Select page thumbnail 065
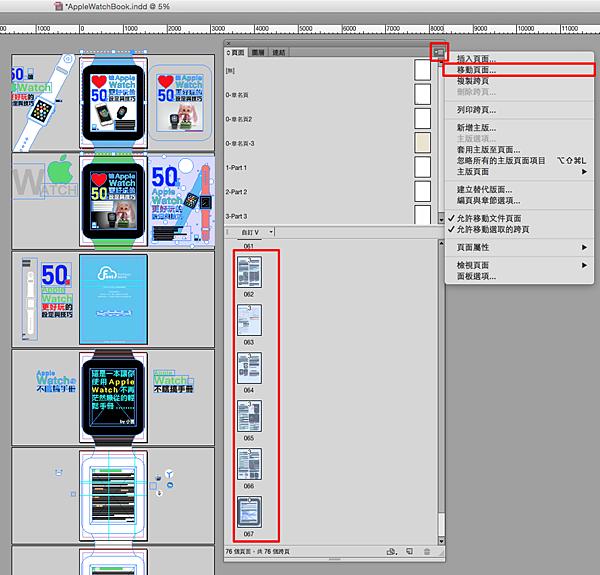This screenshot has width=600, height=575. click(249, 416)
